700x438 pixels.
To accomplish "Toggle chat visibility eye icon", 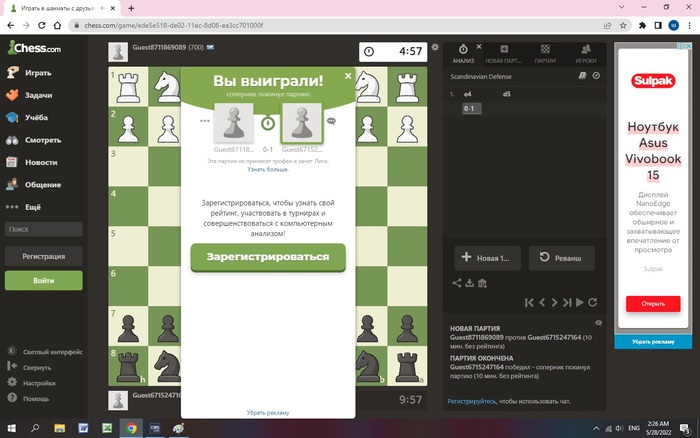I will (598, 322).
